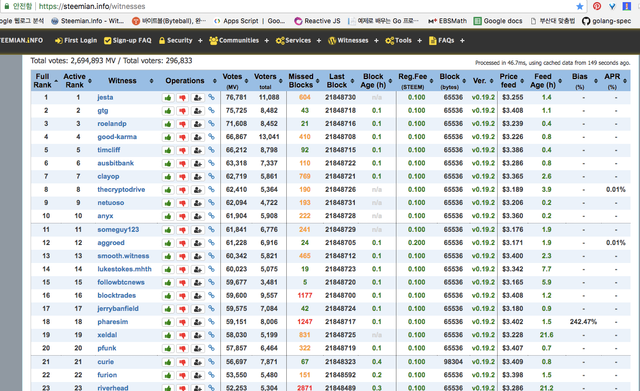Viewport: 640px width, 391px height.
Task: Open Services menu item
Action: pos(293,40)
